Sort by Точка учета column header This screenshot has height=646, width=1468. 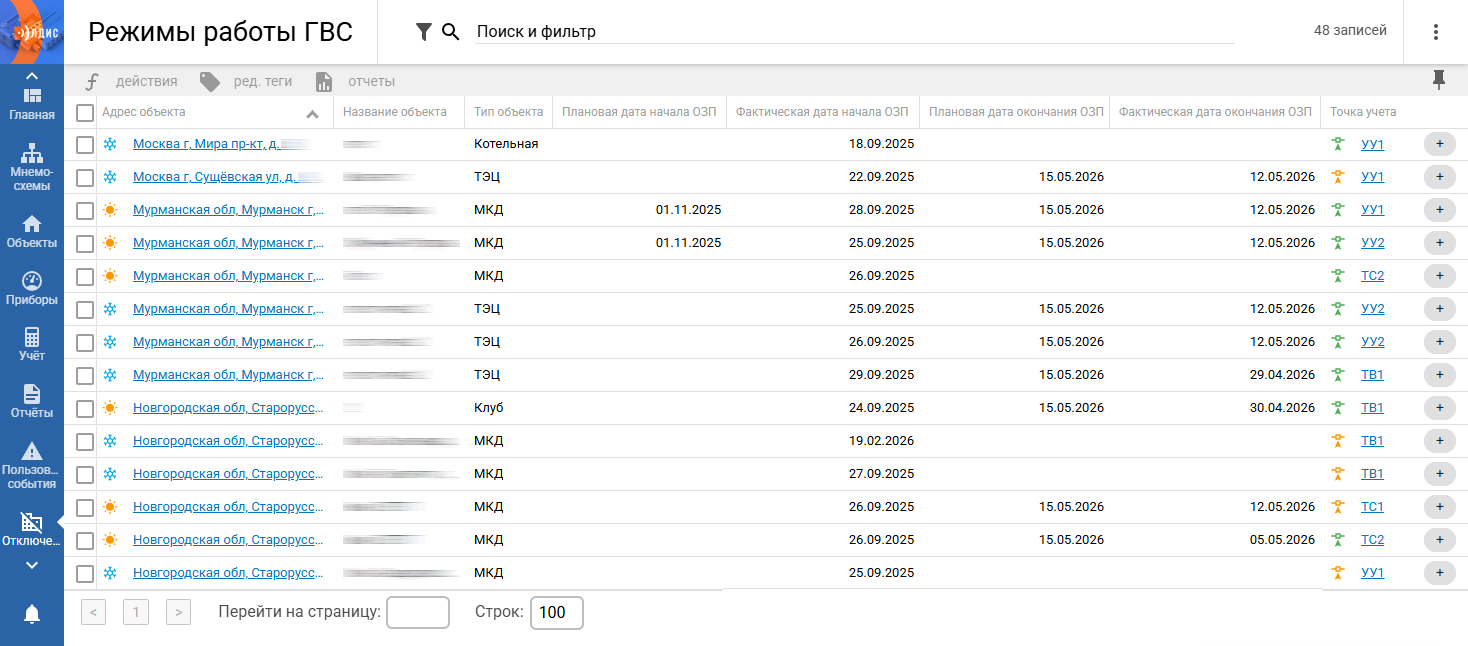(x=1363, y=112)
